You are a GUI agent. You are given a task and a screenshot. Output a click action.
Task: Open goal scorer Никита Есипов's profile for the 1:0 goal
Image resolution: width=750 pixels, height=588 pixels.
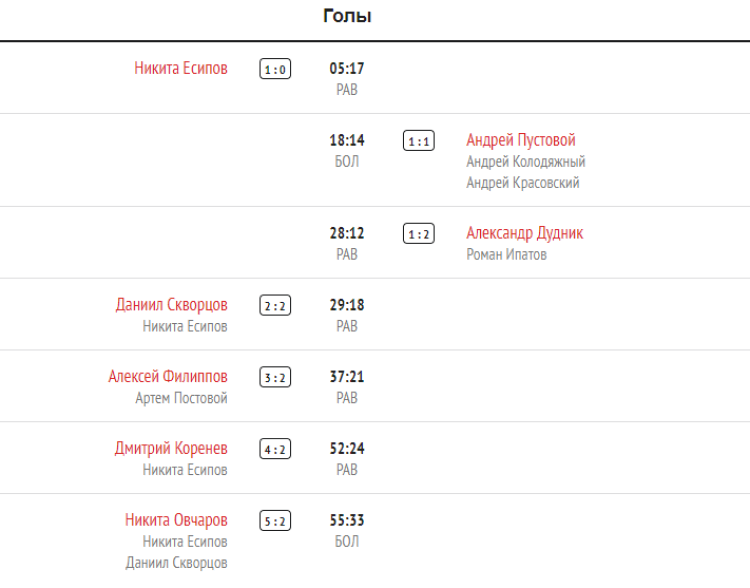pyautogui.click(x=181, y=69)
